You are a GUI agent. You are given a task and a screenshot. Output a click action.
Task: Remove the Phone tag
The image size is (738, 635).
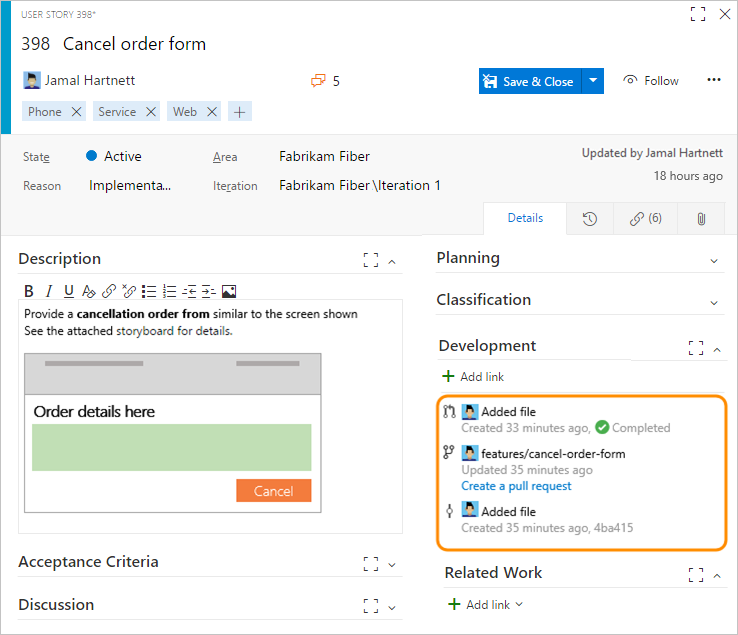[x=76, y=112]
